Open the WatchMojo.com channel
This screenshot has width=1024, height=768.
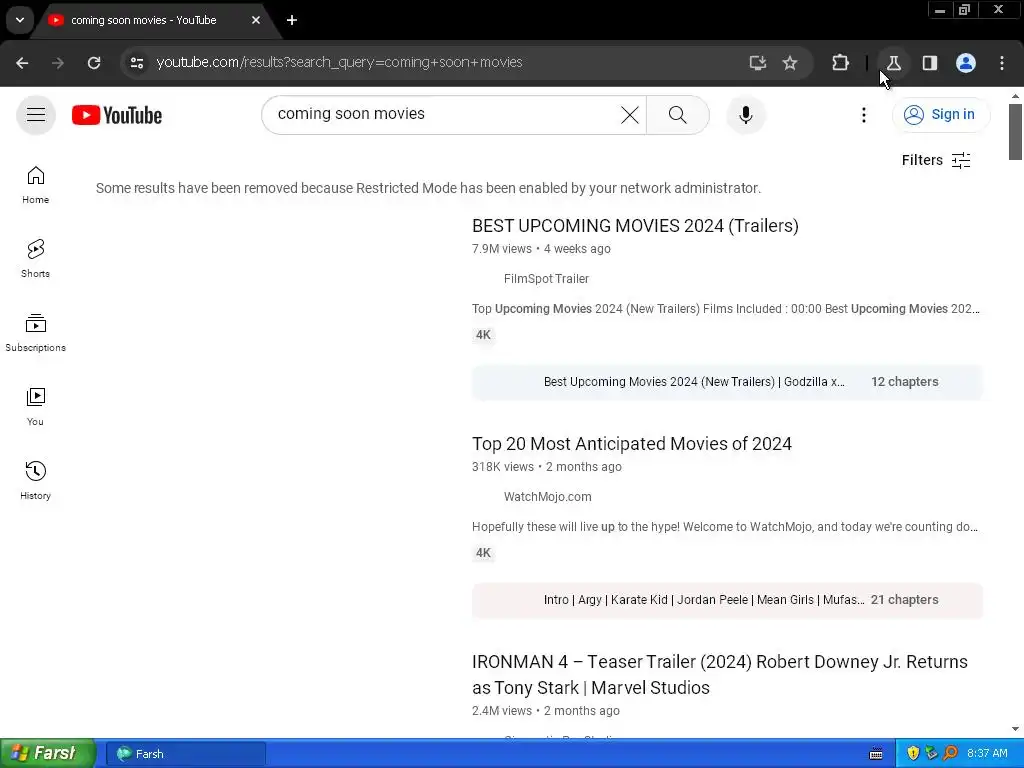[547, 497]
